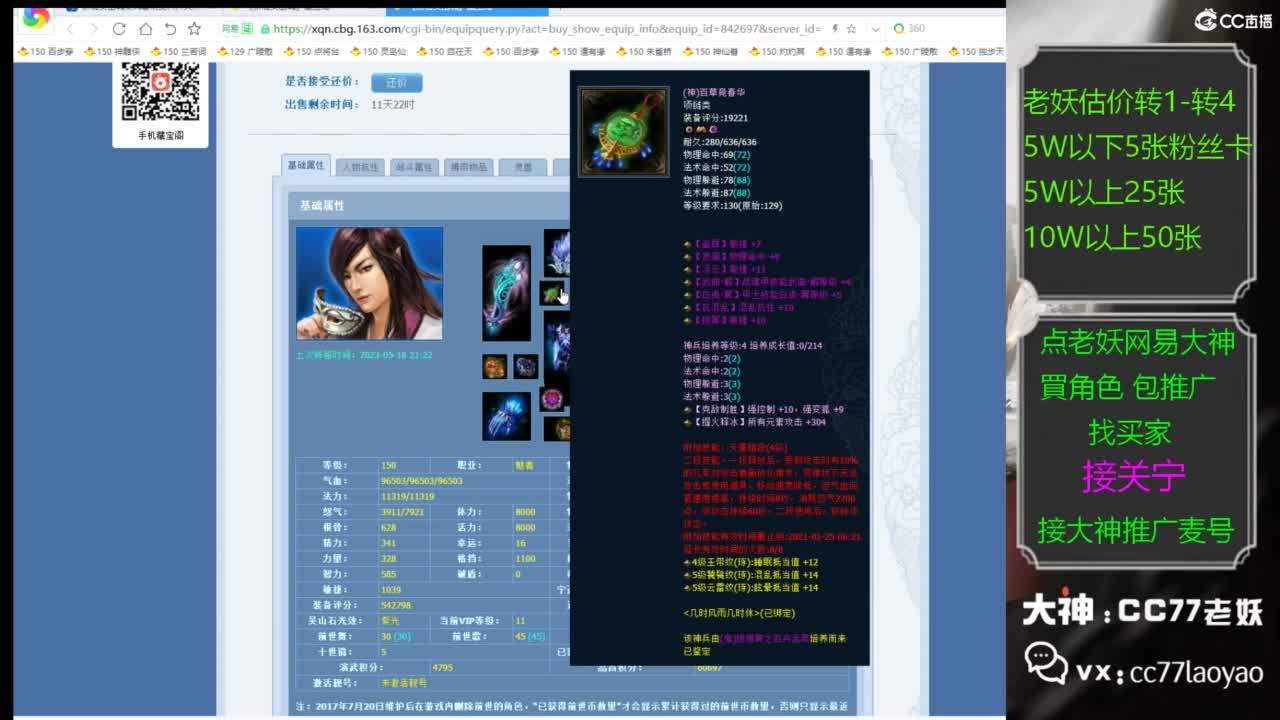1280x720 pixels.
Task: Click the browser back arrow
Action: 69,29
